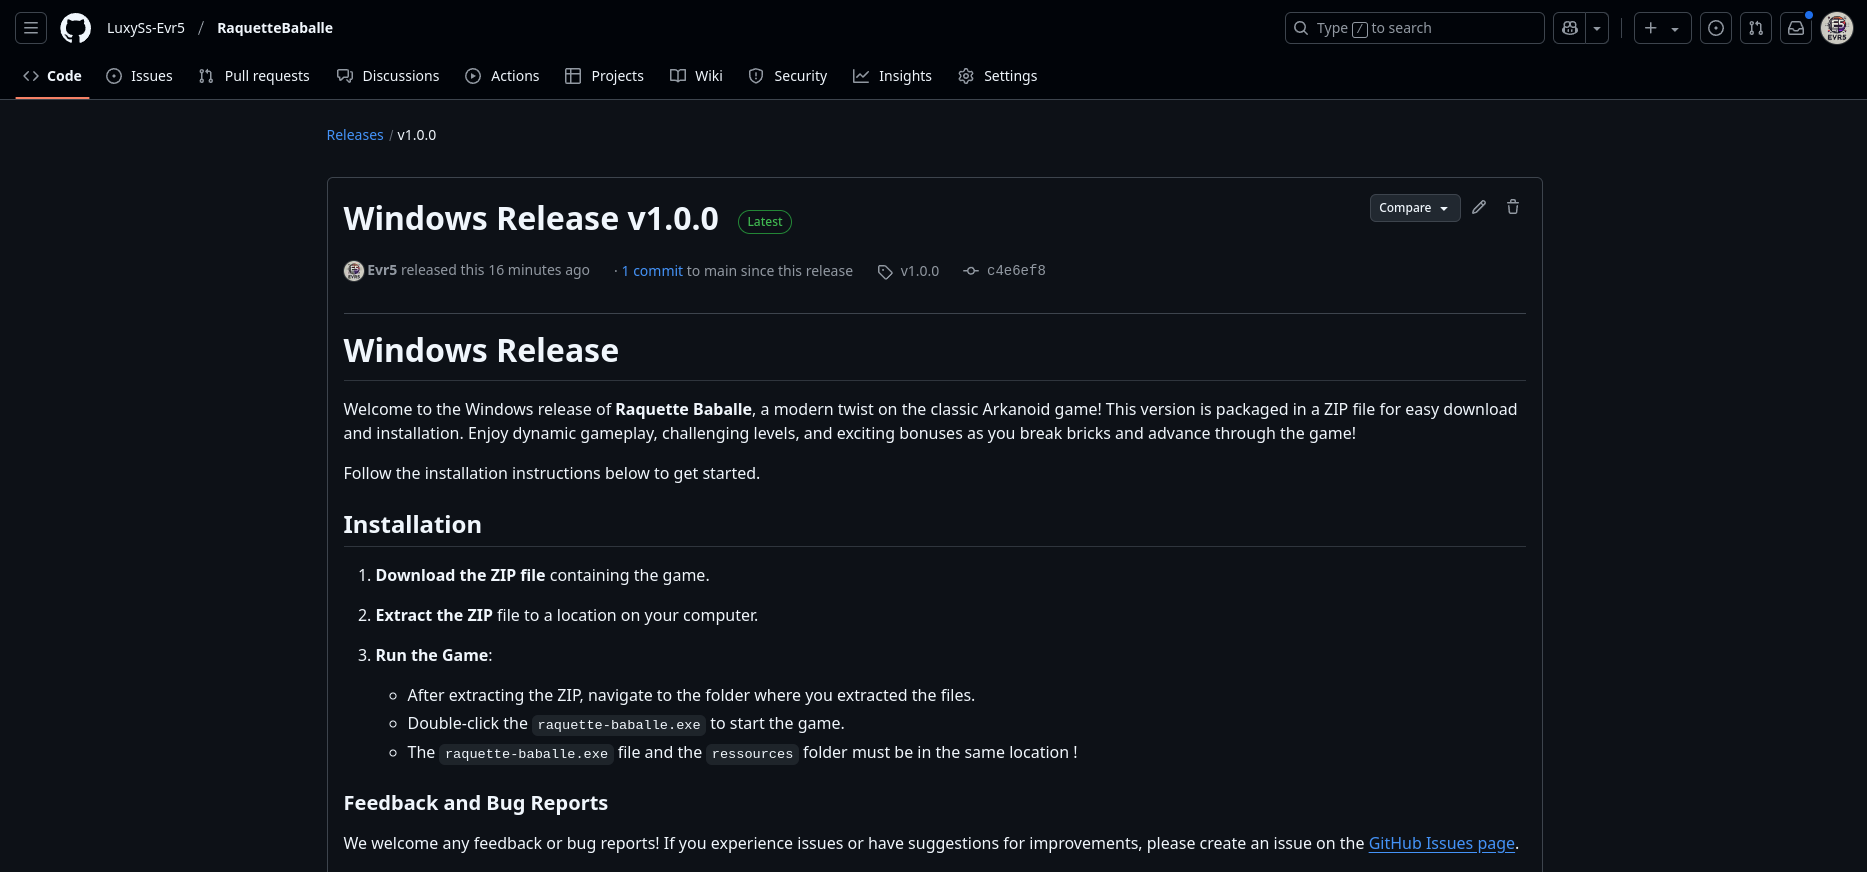The width and height of the screenshot is (1867, 872).
Task: Click Feedback and Bug Reports heading
Action: pos(476,803)
